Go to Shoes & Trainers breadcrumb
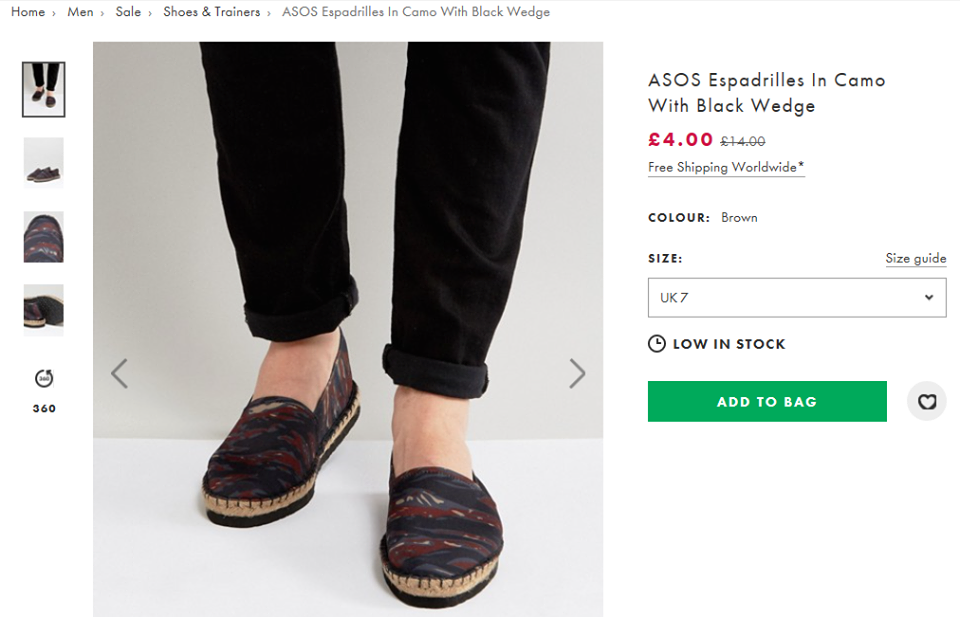960x617 pixels. [x=211, y=12]
